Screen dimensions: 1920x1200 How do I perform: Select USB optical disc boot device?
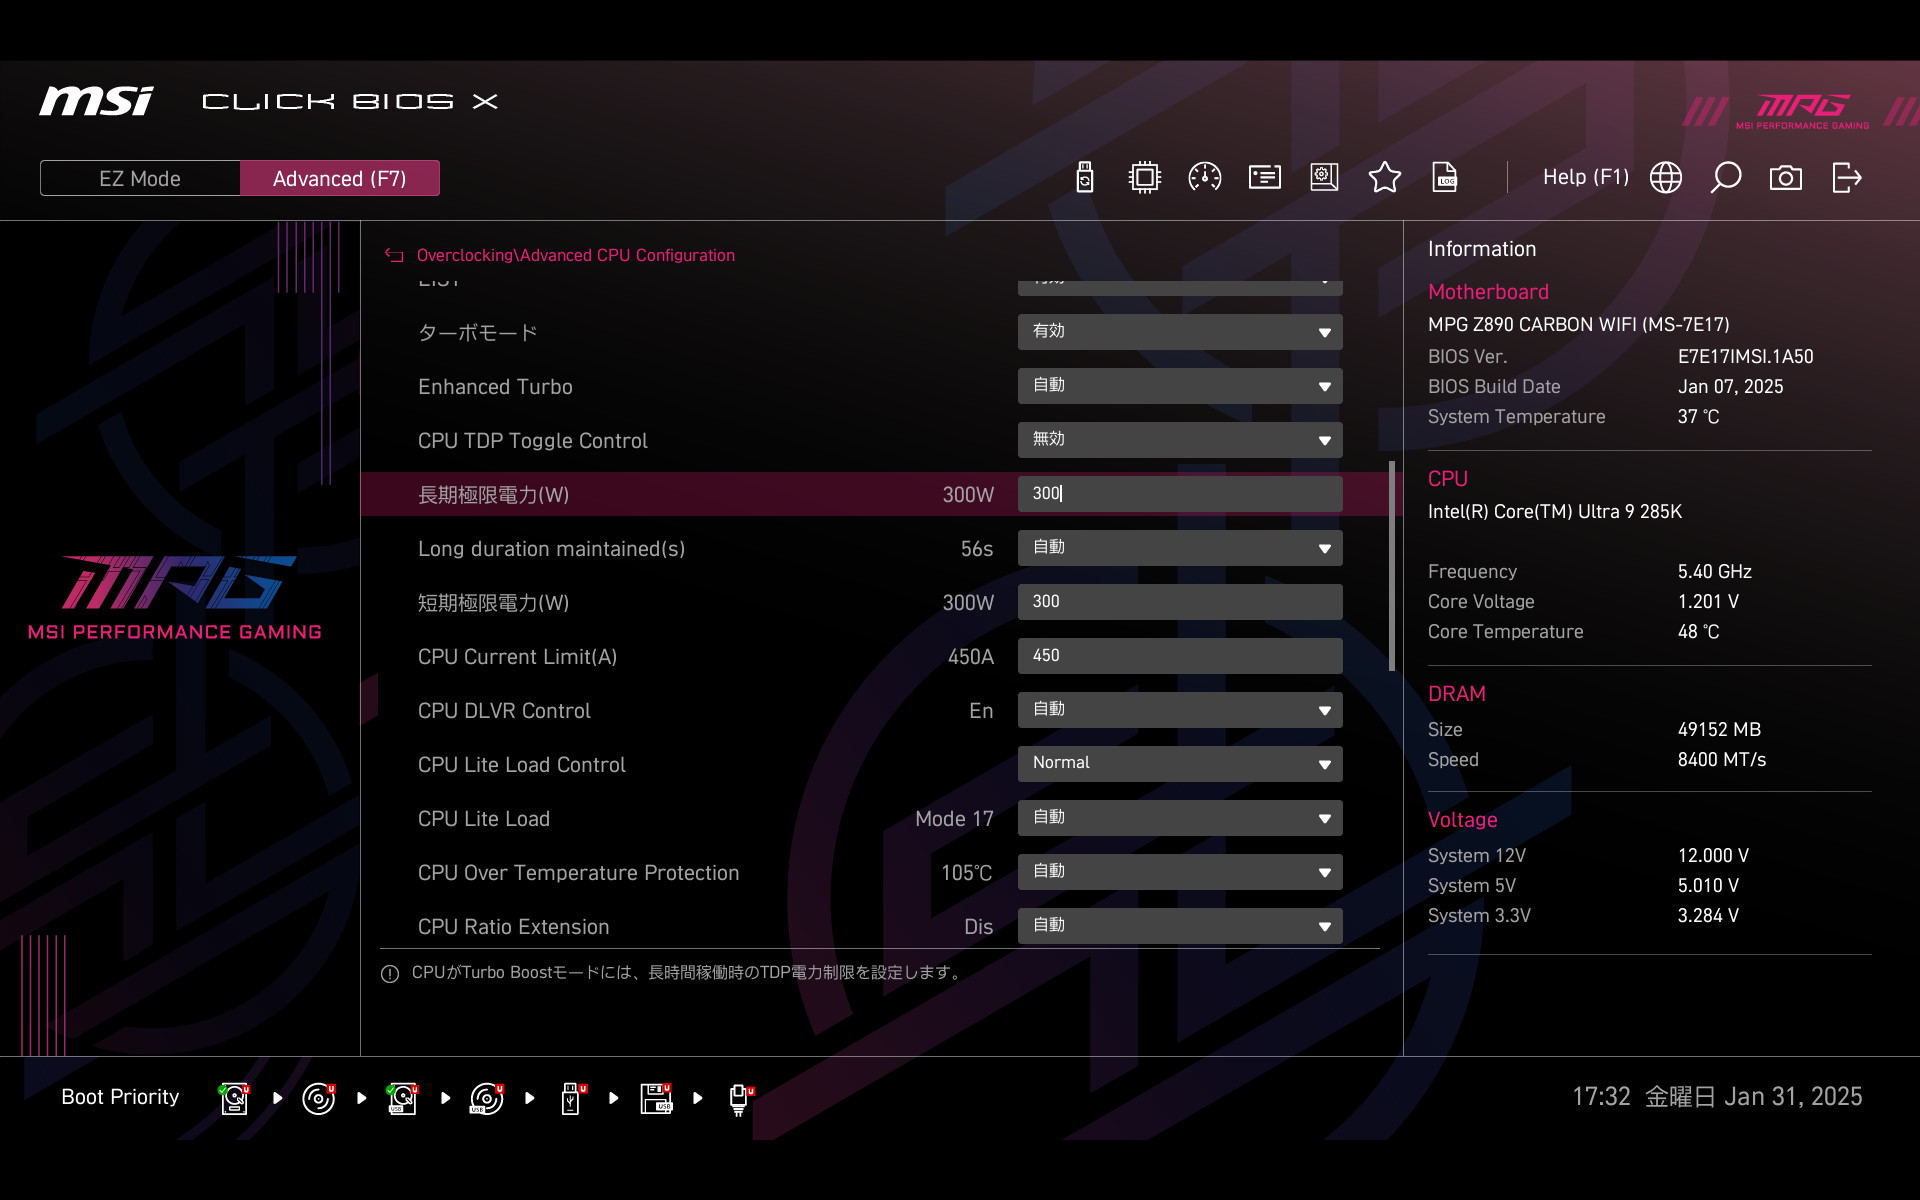487,1098
